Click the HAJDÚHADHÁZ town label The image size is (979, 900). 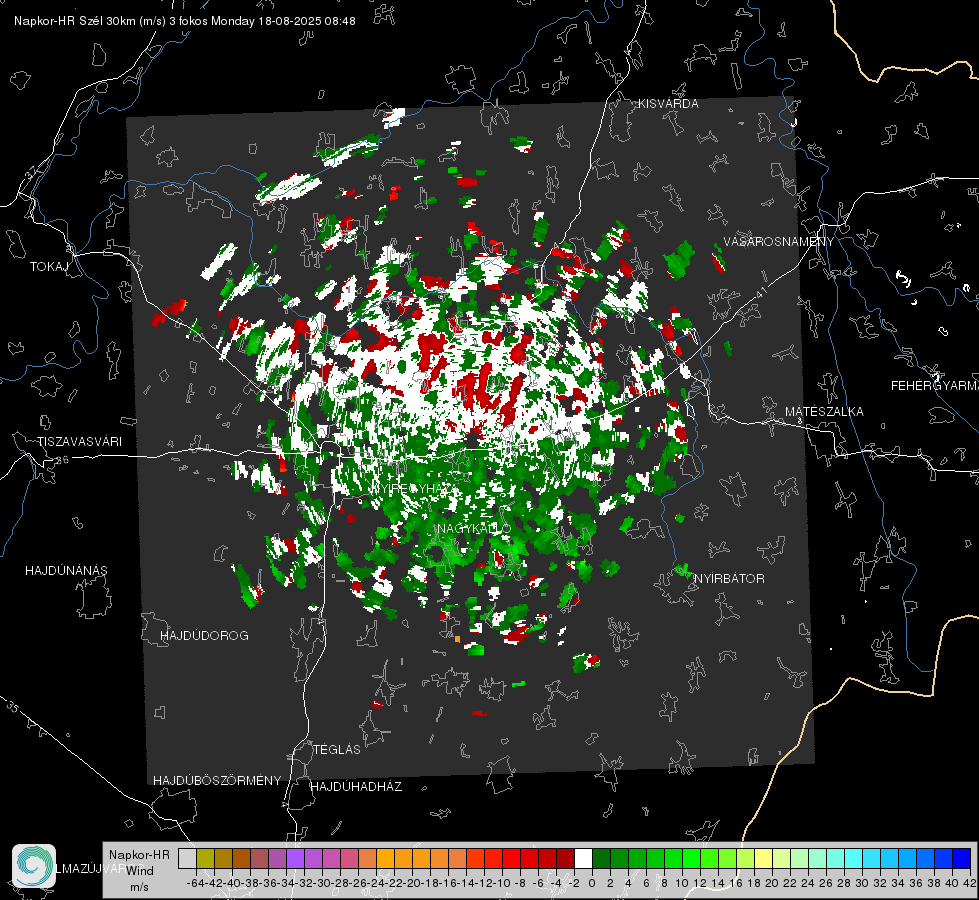(x=356, y=787)
